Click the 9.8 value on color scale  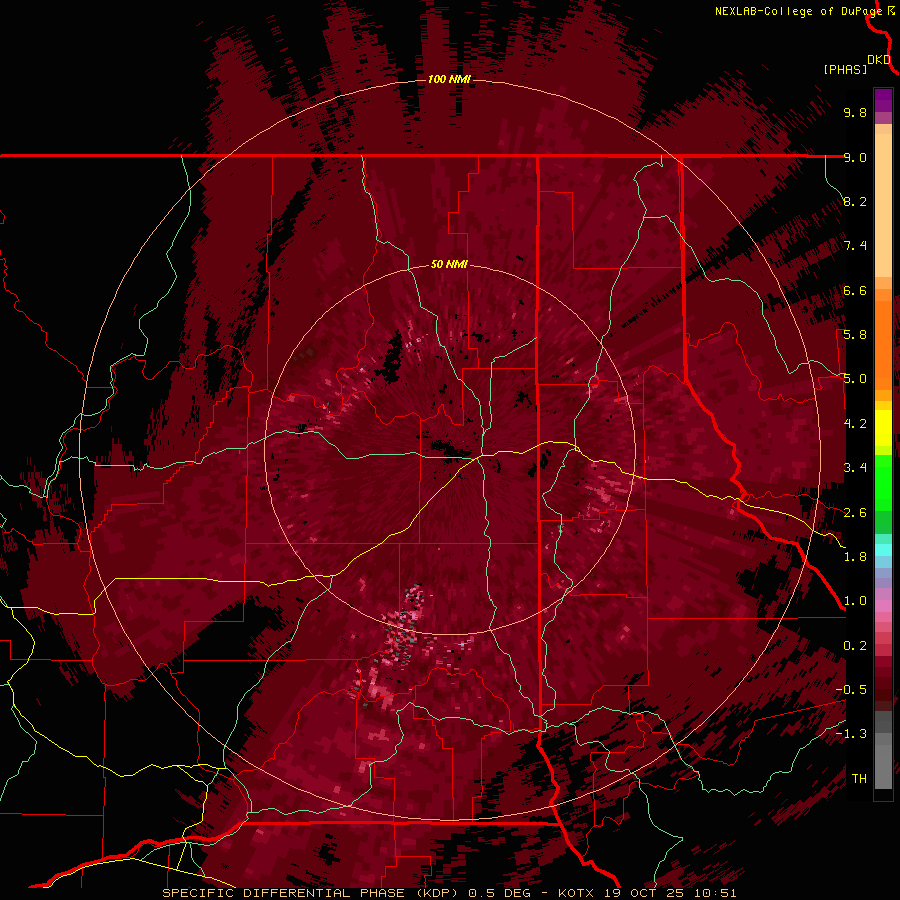pos(855,112)
